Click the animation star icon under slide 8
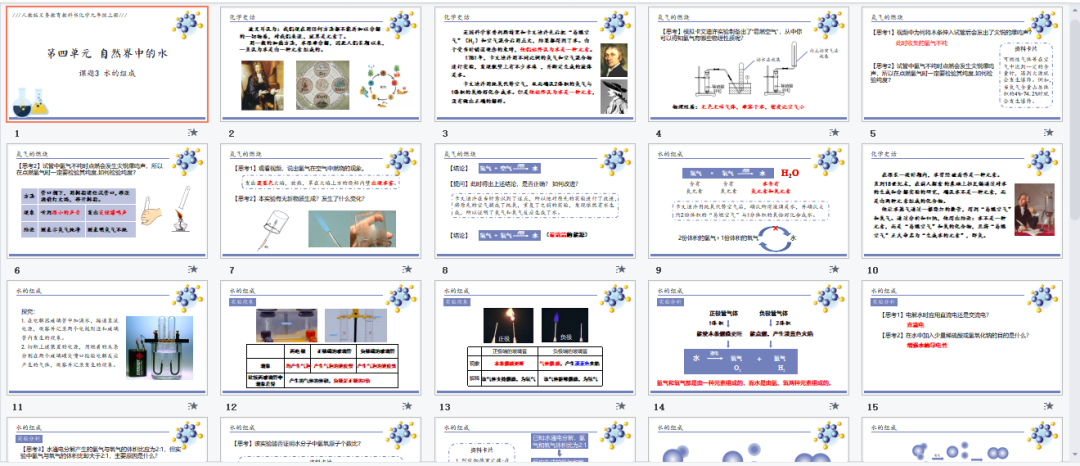 [622, 270]
